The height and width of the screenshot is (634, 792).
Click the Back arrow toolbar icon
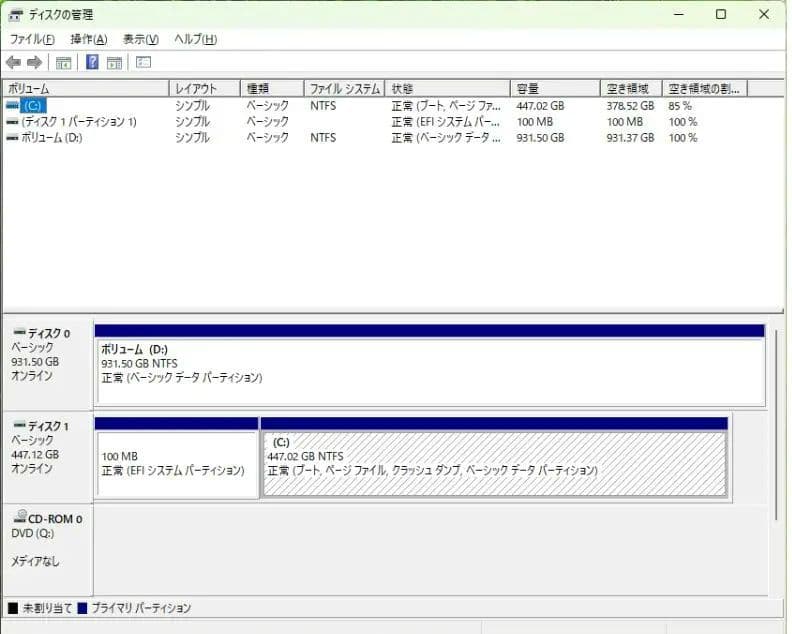[x=13, y=63]
